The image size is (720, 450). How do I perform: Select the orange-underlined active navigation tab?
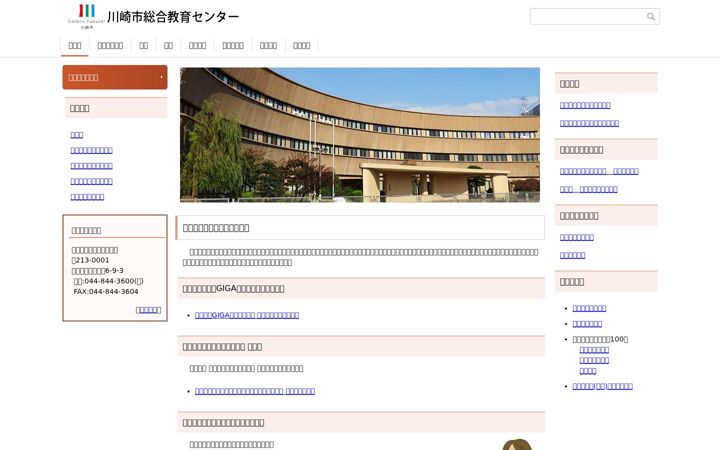coord(74,46)
